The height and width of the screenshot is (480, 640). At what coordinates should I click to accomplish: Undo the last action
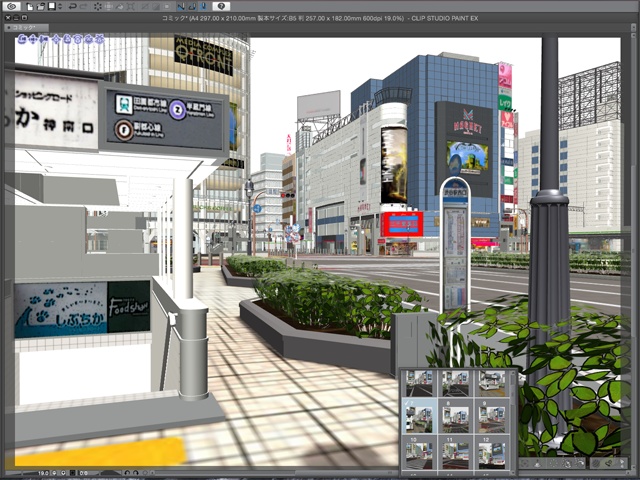(73, 7)
